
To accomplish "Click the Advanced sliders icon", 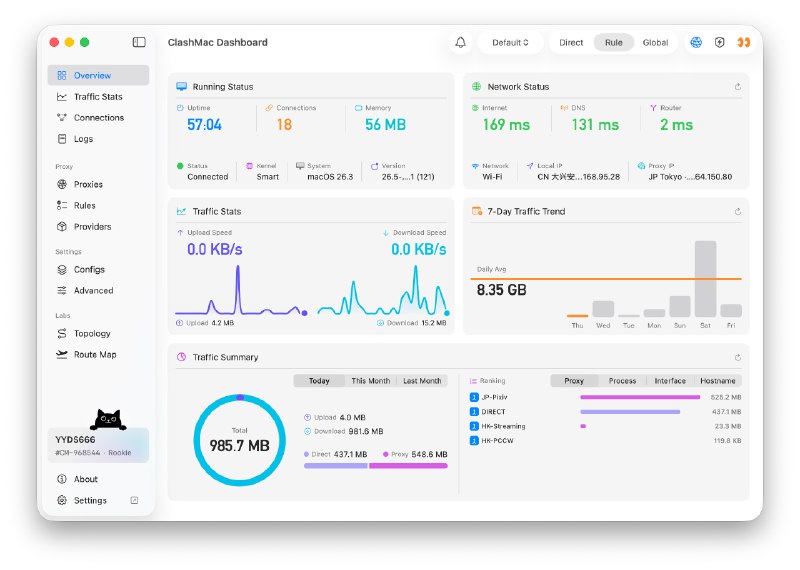I will [62, 290].
